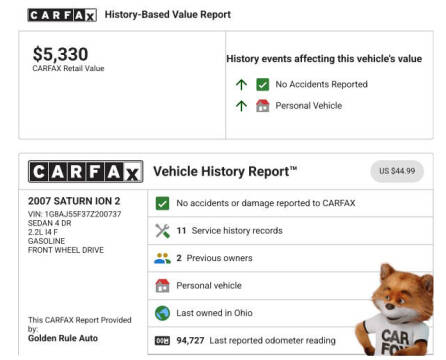Click Personal Vehicle text in value events
This screenshot has height=360, width=446.
(x=309, y=106)
